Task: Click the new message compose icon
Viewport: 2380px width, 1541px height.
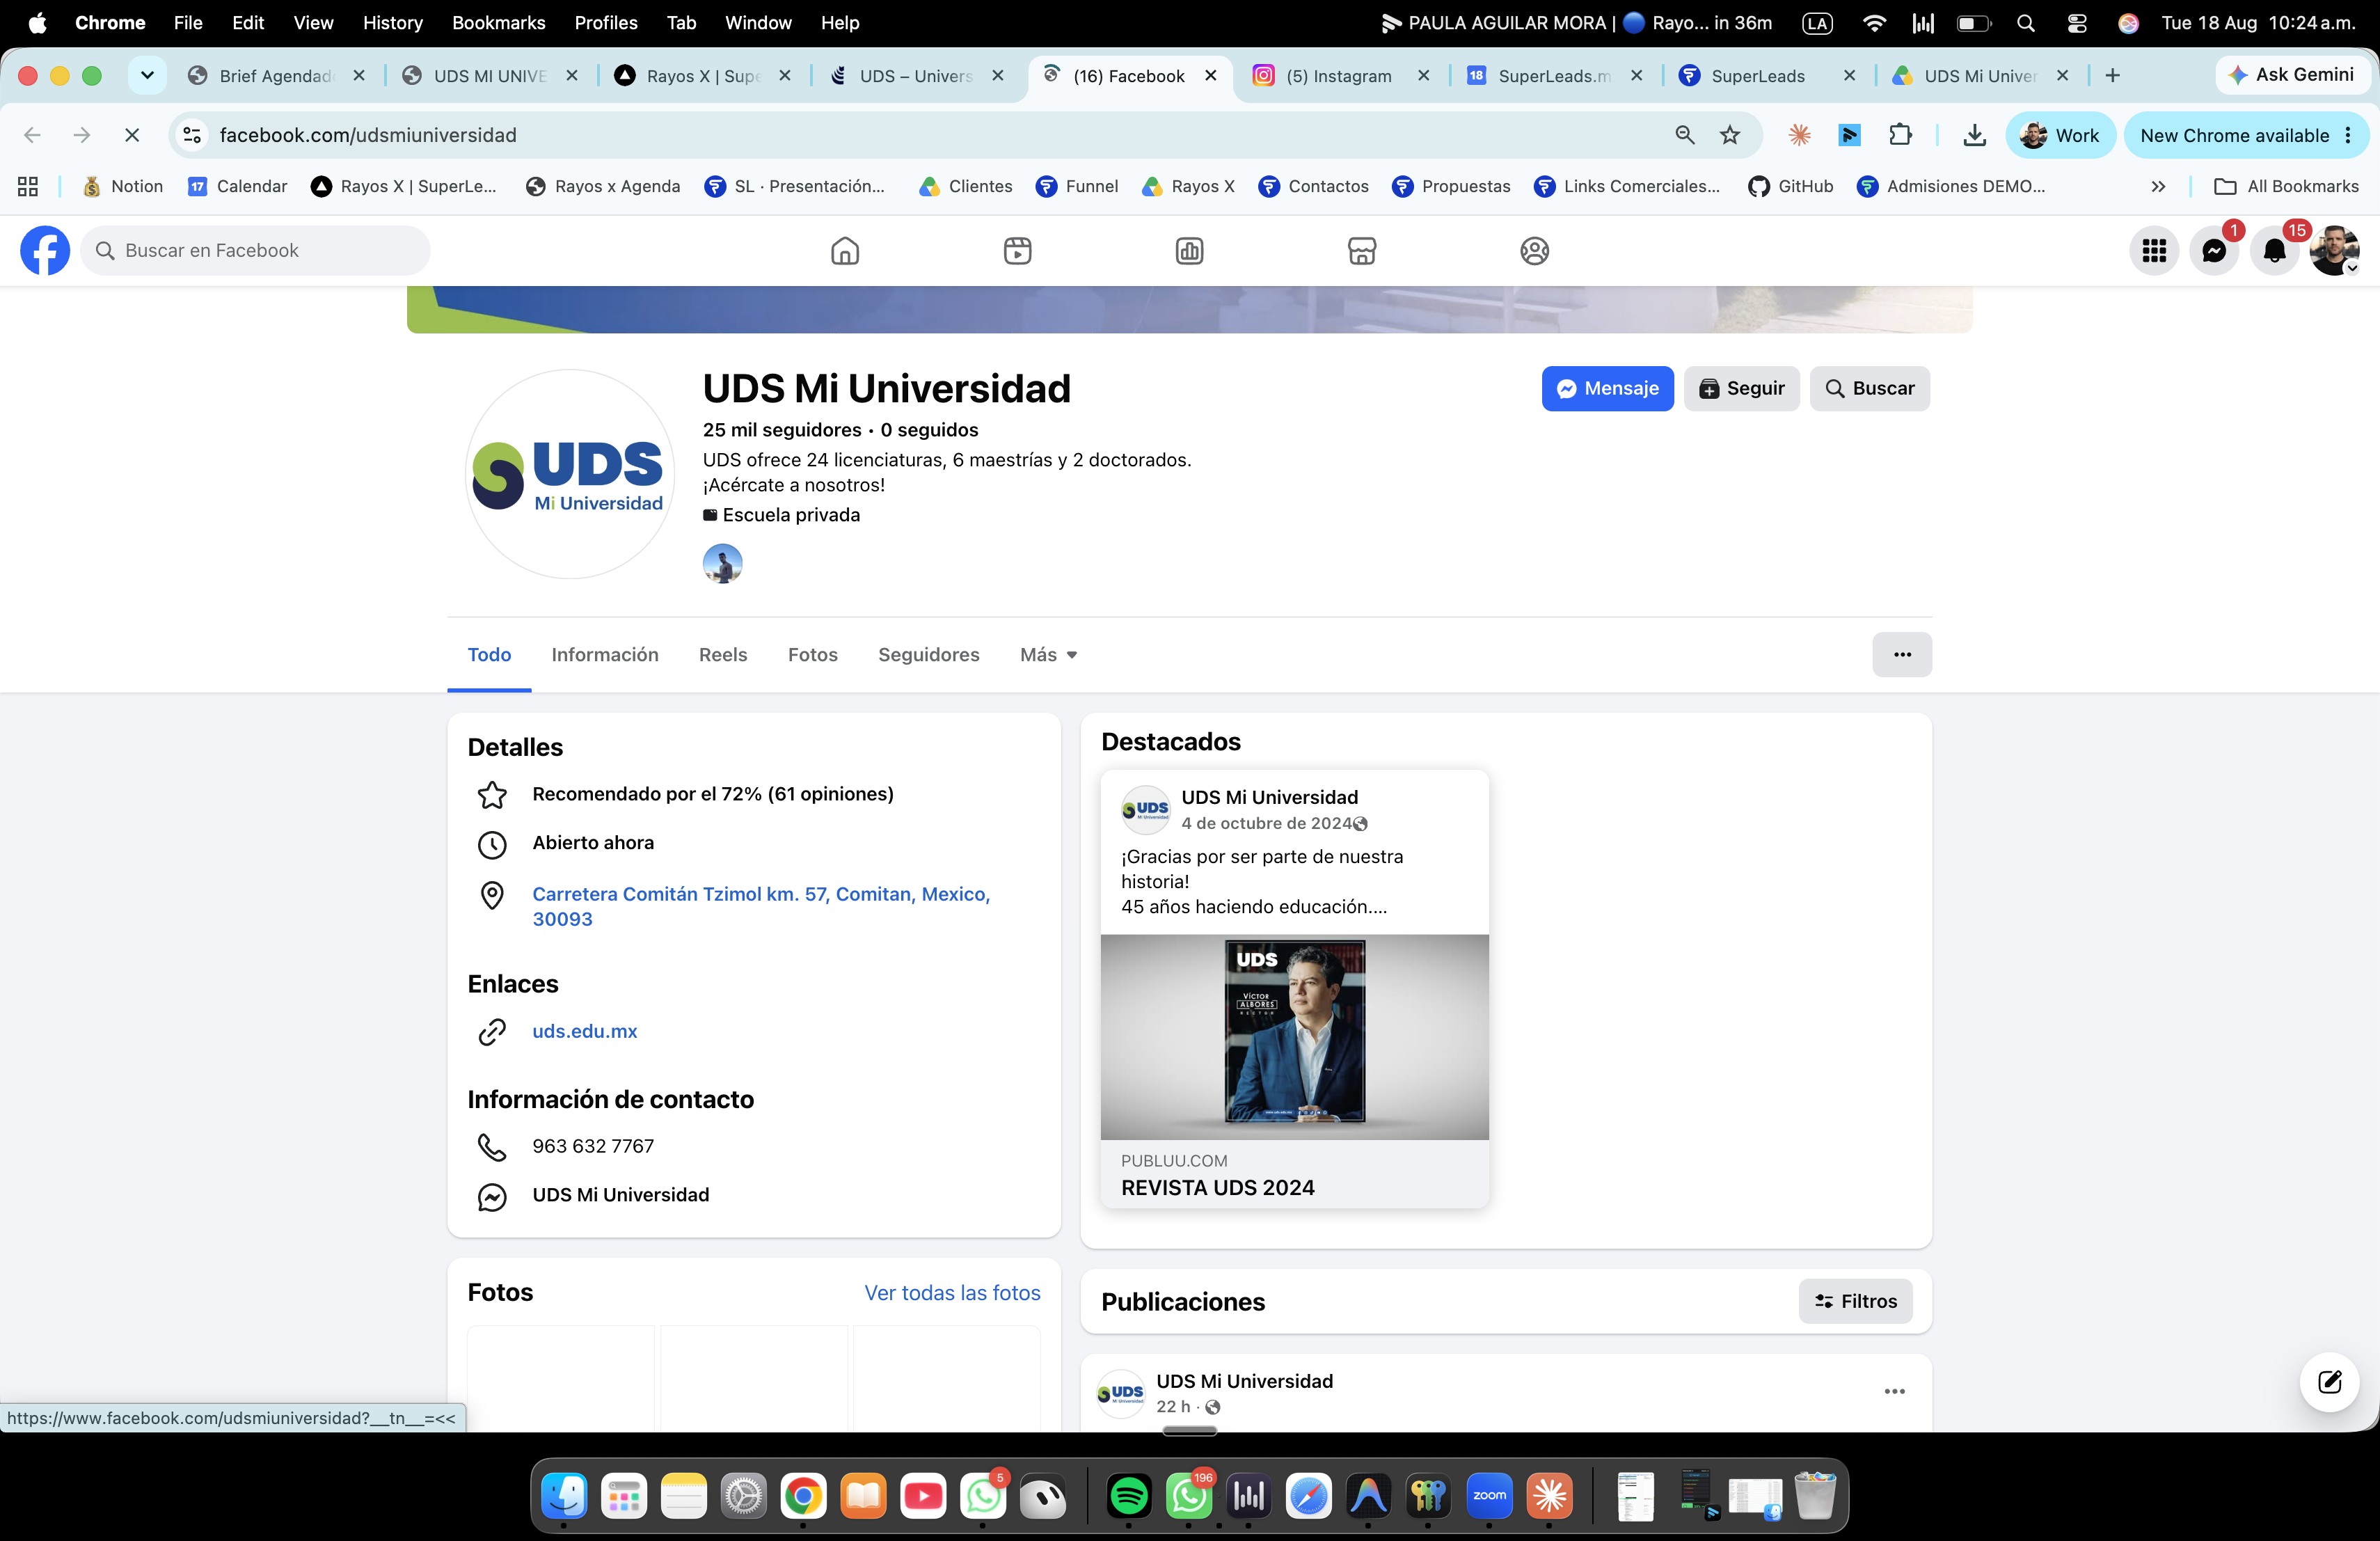Action: (x=2329, y=1382)
